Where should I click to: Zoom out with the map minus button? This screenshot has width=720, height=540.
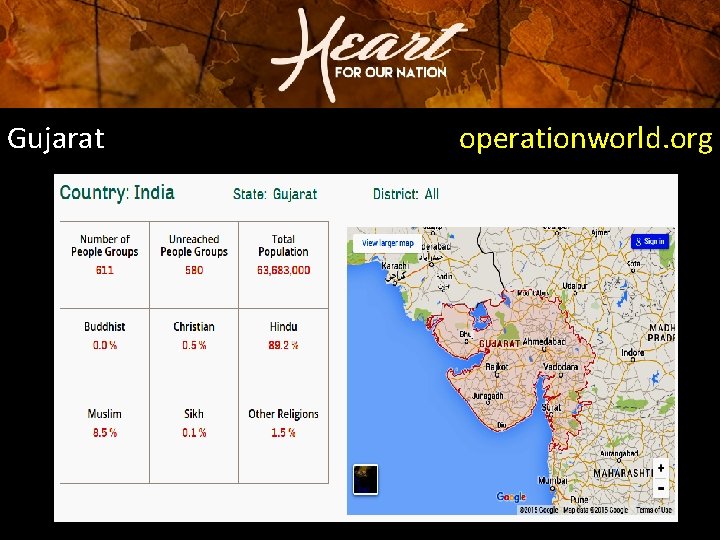tap(661, 488)
